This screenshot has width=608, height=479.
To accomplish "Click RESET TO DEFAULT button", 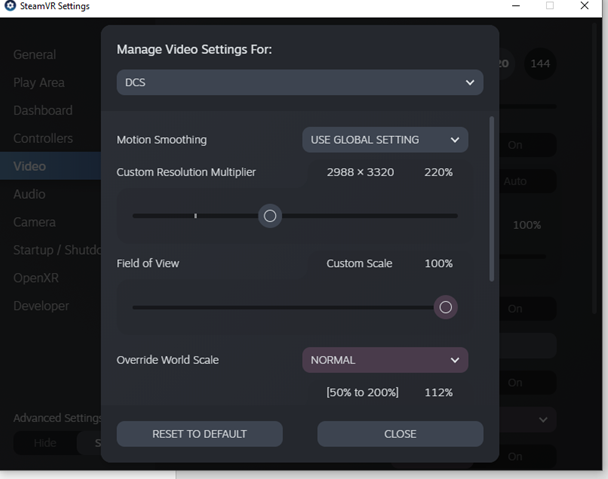I will click(199, 434).
